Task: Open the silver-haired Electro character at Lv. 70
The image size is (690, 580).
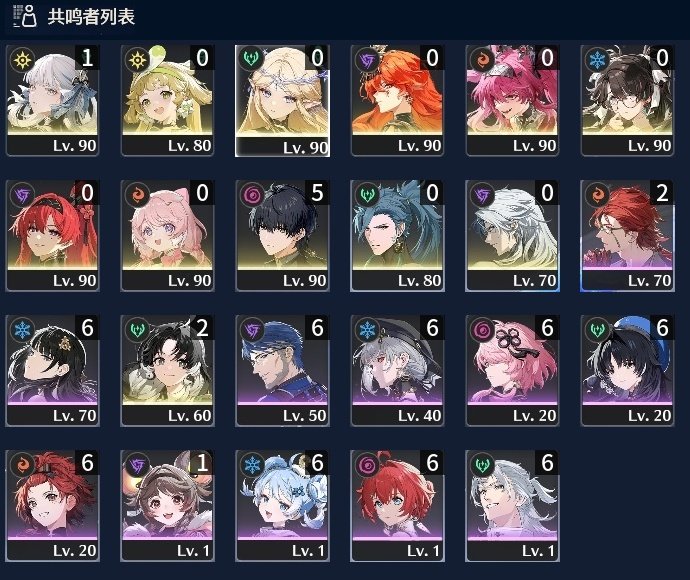Action: point(512,235)
